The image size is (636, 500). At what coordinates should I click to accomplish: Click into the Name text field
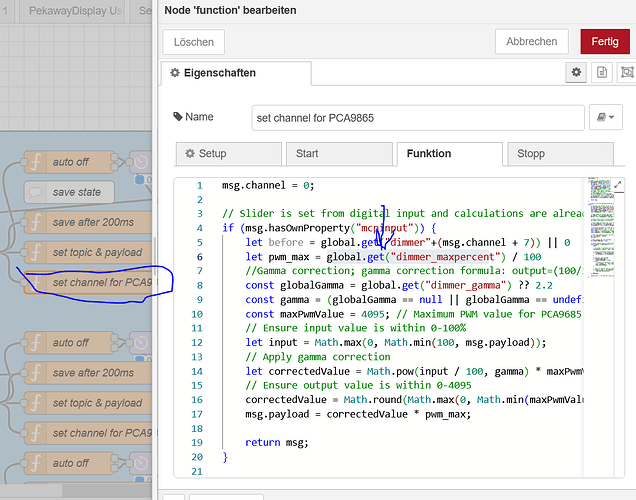click(418, 118)
